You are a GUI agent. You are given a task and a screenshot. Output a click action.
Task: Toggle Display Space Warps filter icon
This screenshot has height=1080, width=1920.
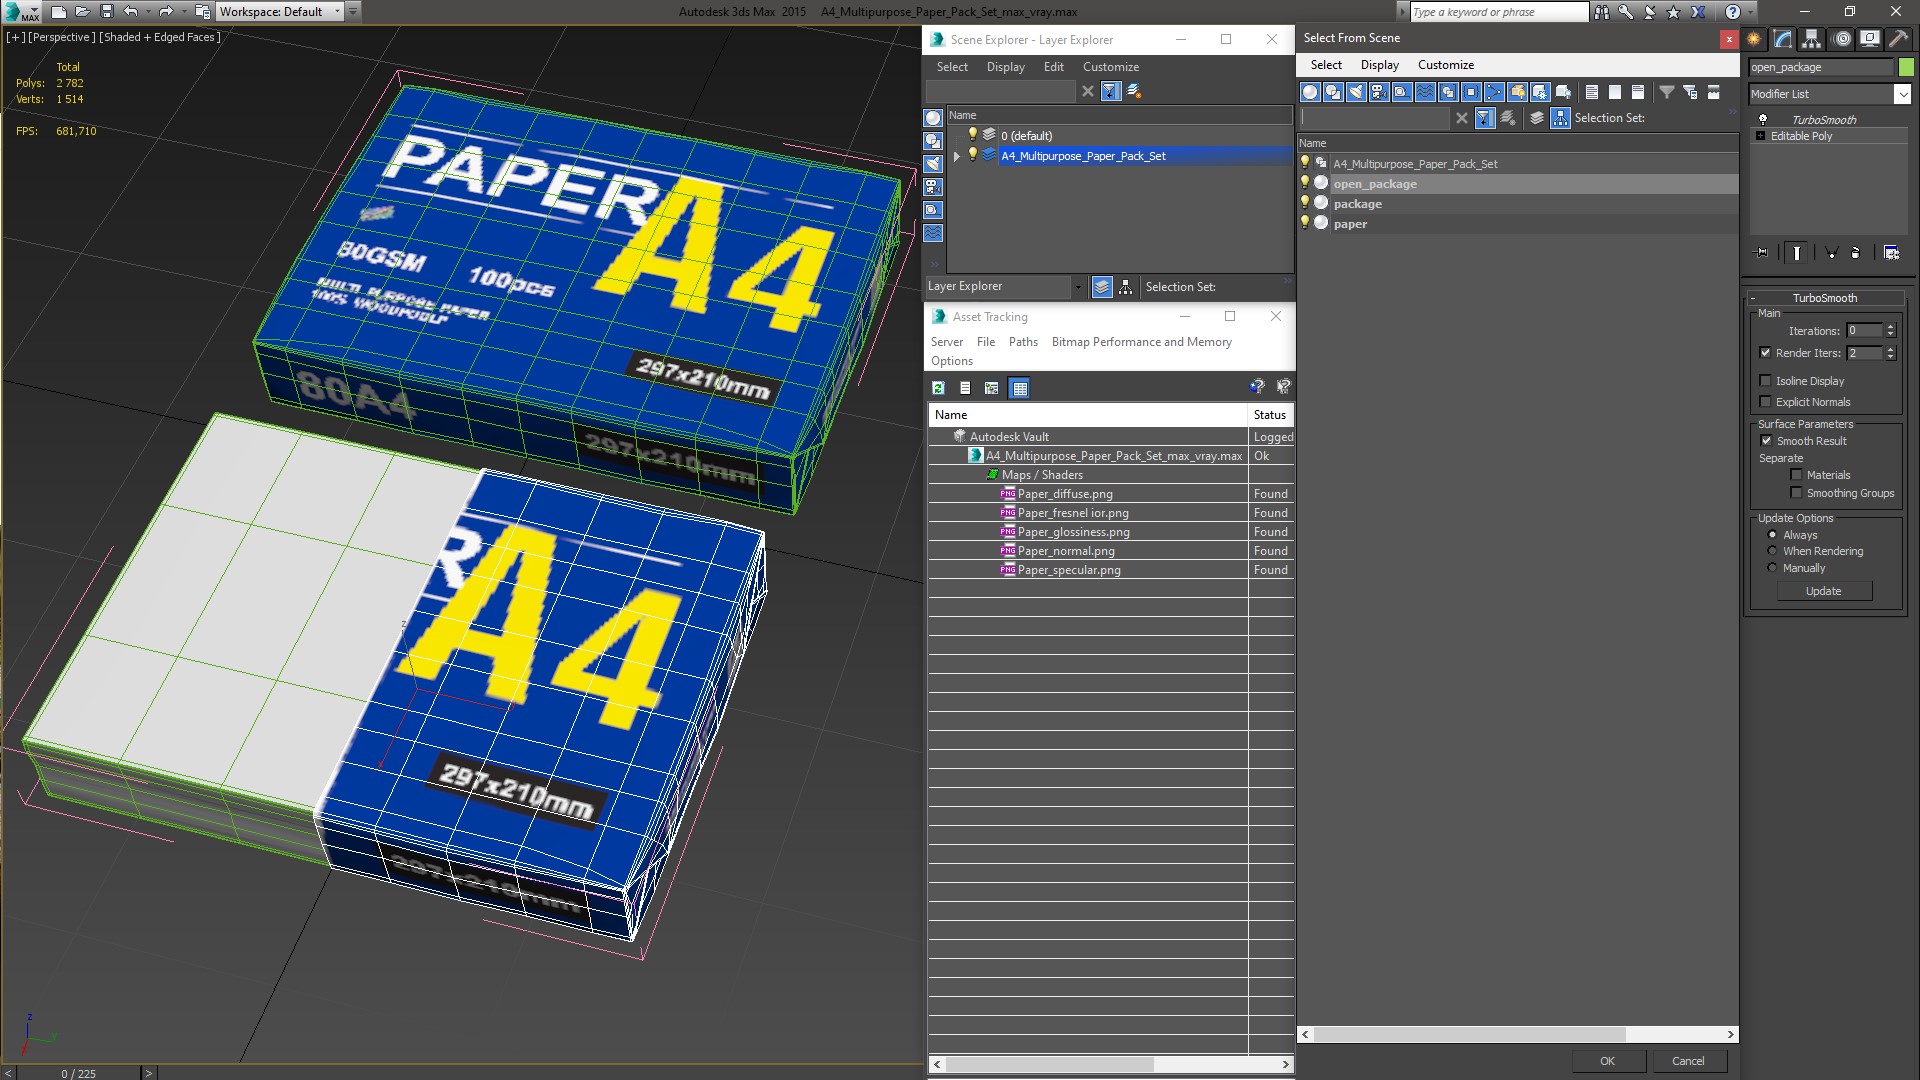click(x=1425, y=92)
